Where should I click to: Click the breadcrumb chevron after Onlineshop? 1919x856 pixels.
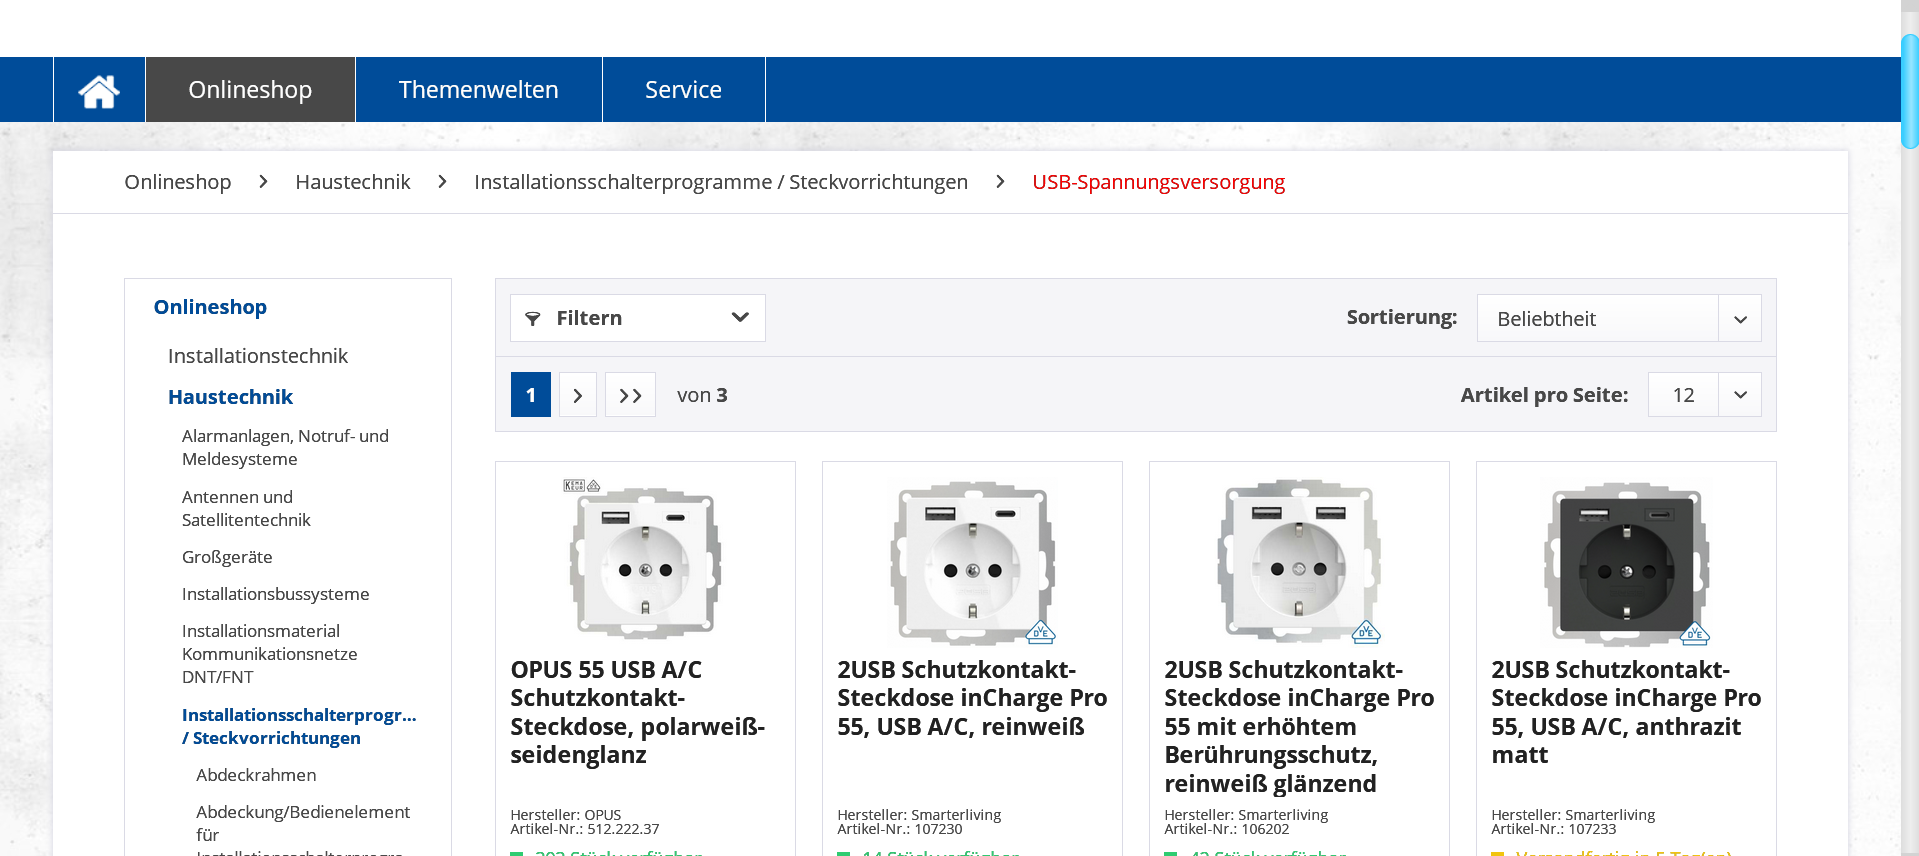pyautogui.click(x=263, y=182)
